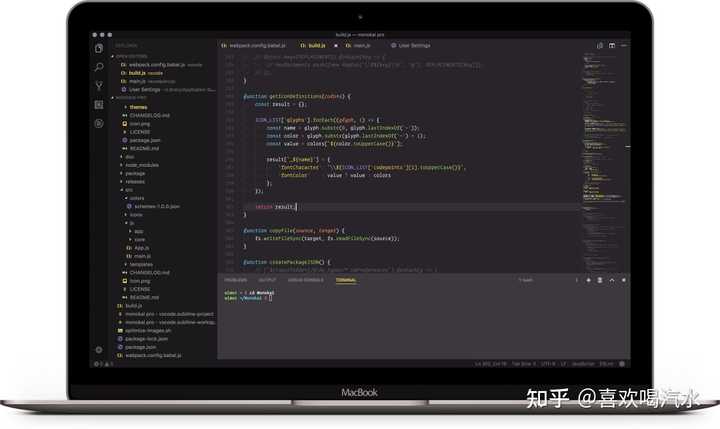The height and width of the screenshot is (429, 720).
Task: Open the PROBLEMS panel tab
Action: click(x=236, y=280)
